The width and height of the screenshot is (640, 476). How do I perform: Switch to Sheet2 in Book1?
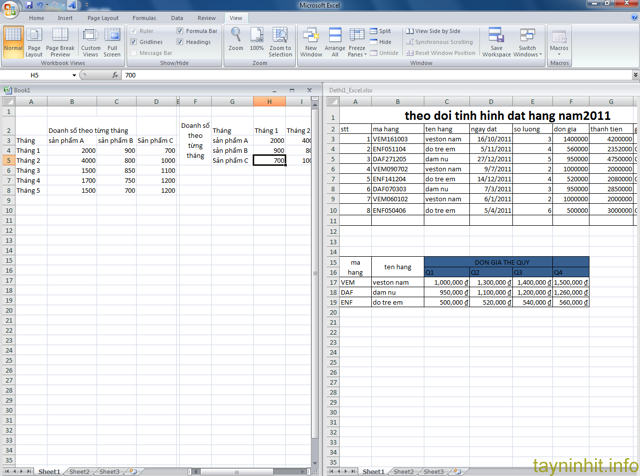click(79, 471)
